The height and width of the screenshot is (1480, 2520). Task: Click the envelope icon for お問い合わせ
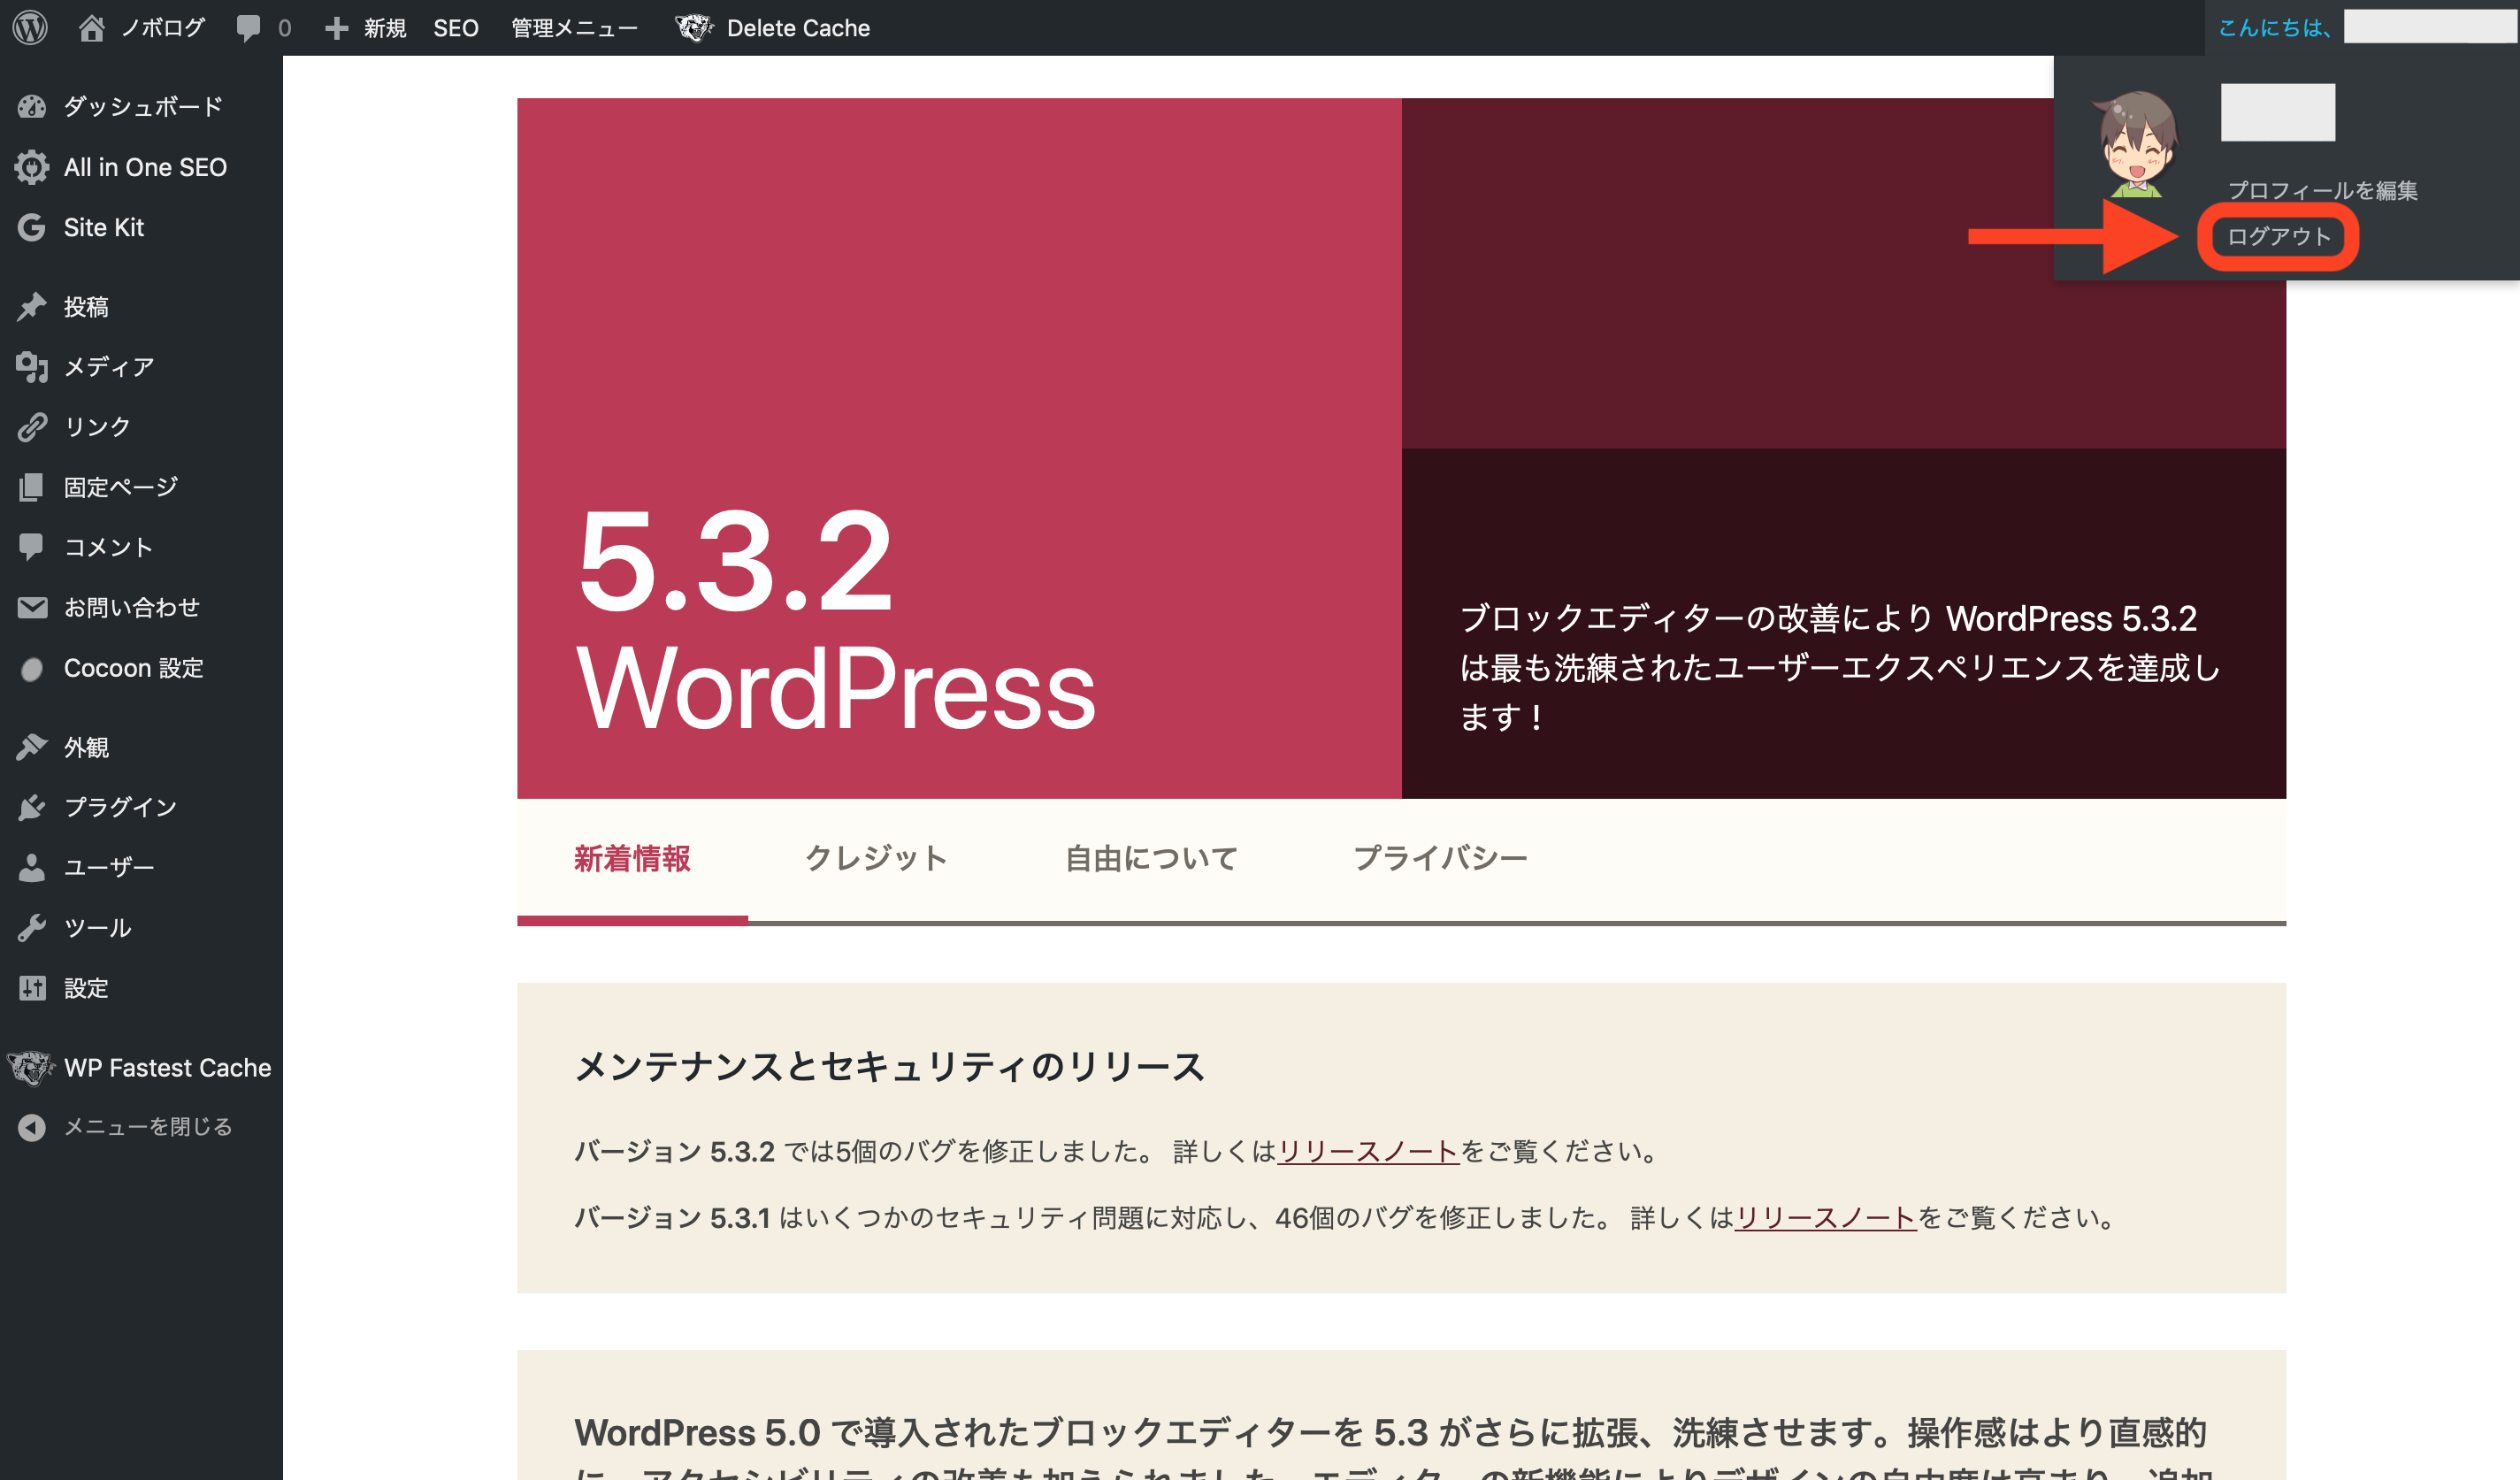[32, 607]
